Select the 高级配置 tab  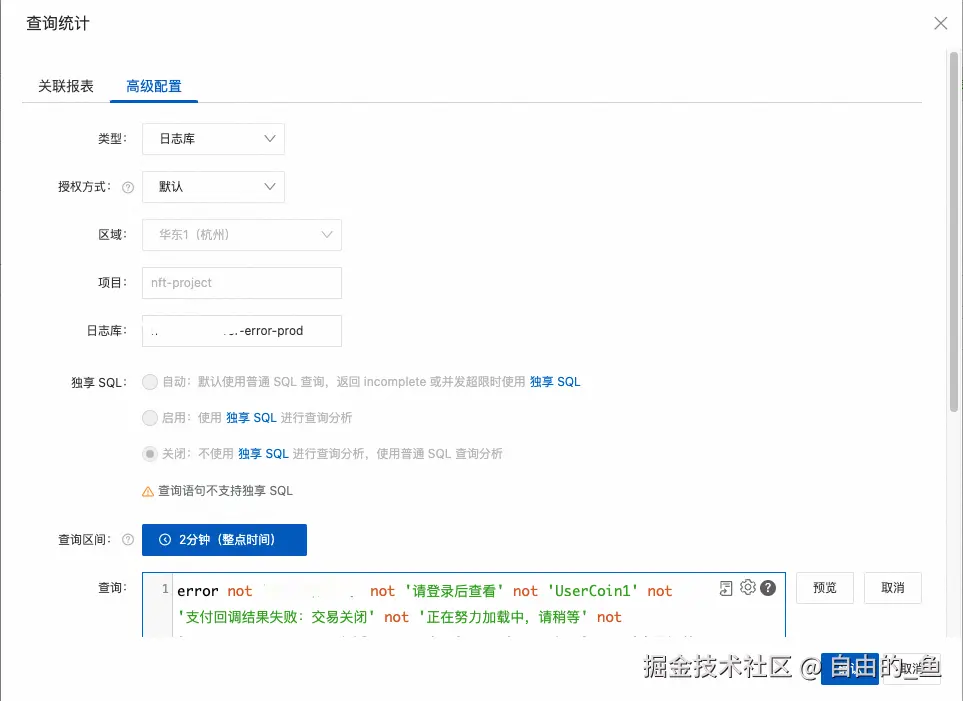[154, 86]
